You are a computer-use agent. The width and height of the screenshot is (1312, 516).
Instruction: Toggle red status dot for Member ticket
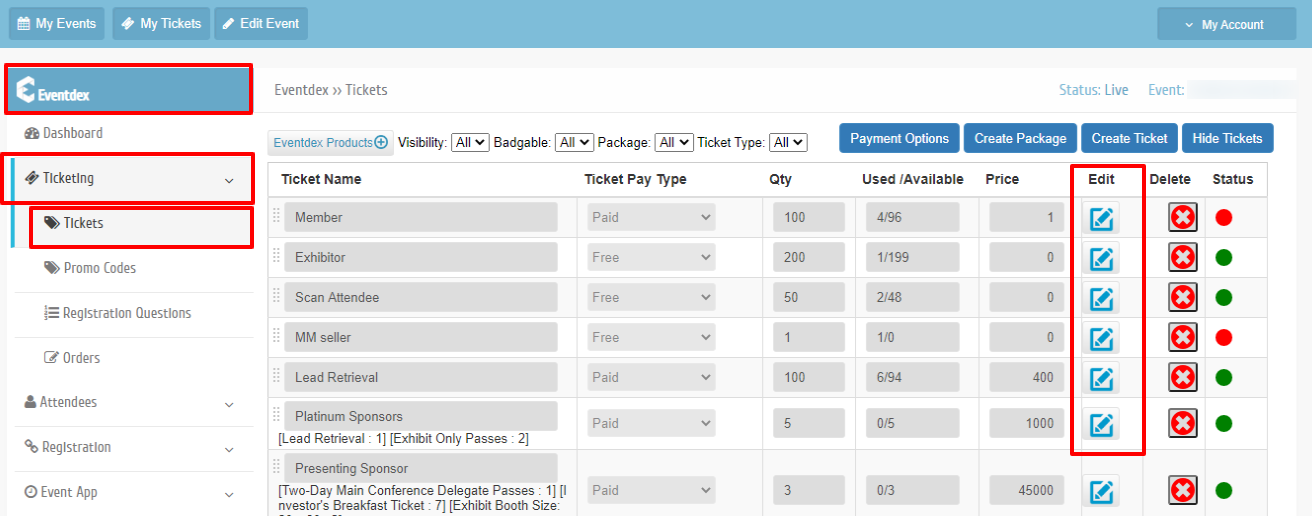[1224, 218]
